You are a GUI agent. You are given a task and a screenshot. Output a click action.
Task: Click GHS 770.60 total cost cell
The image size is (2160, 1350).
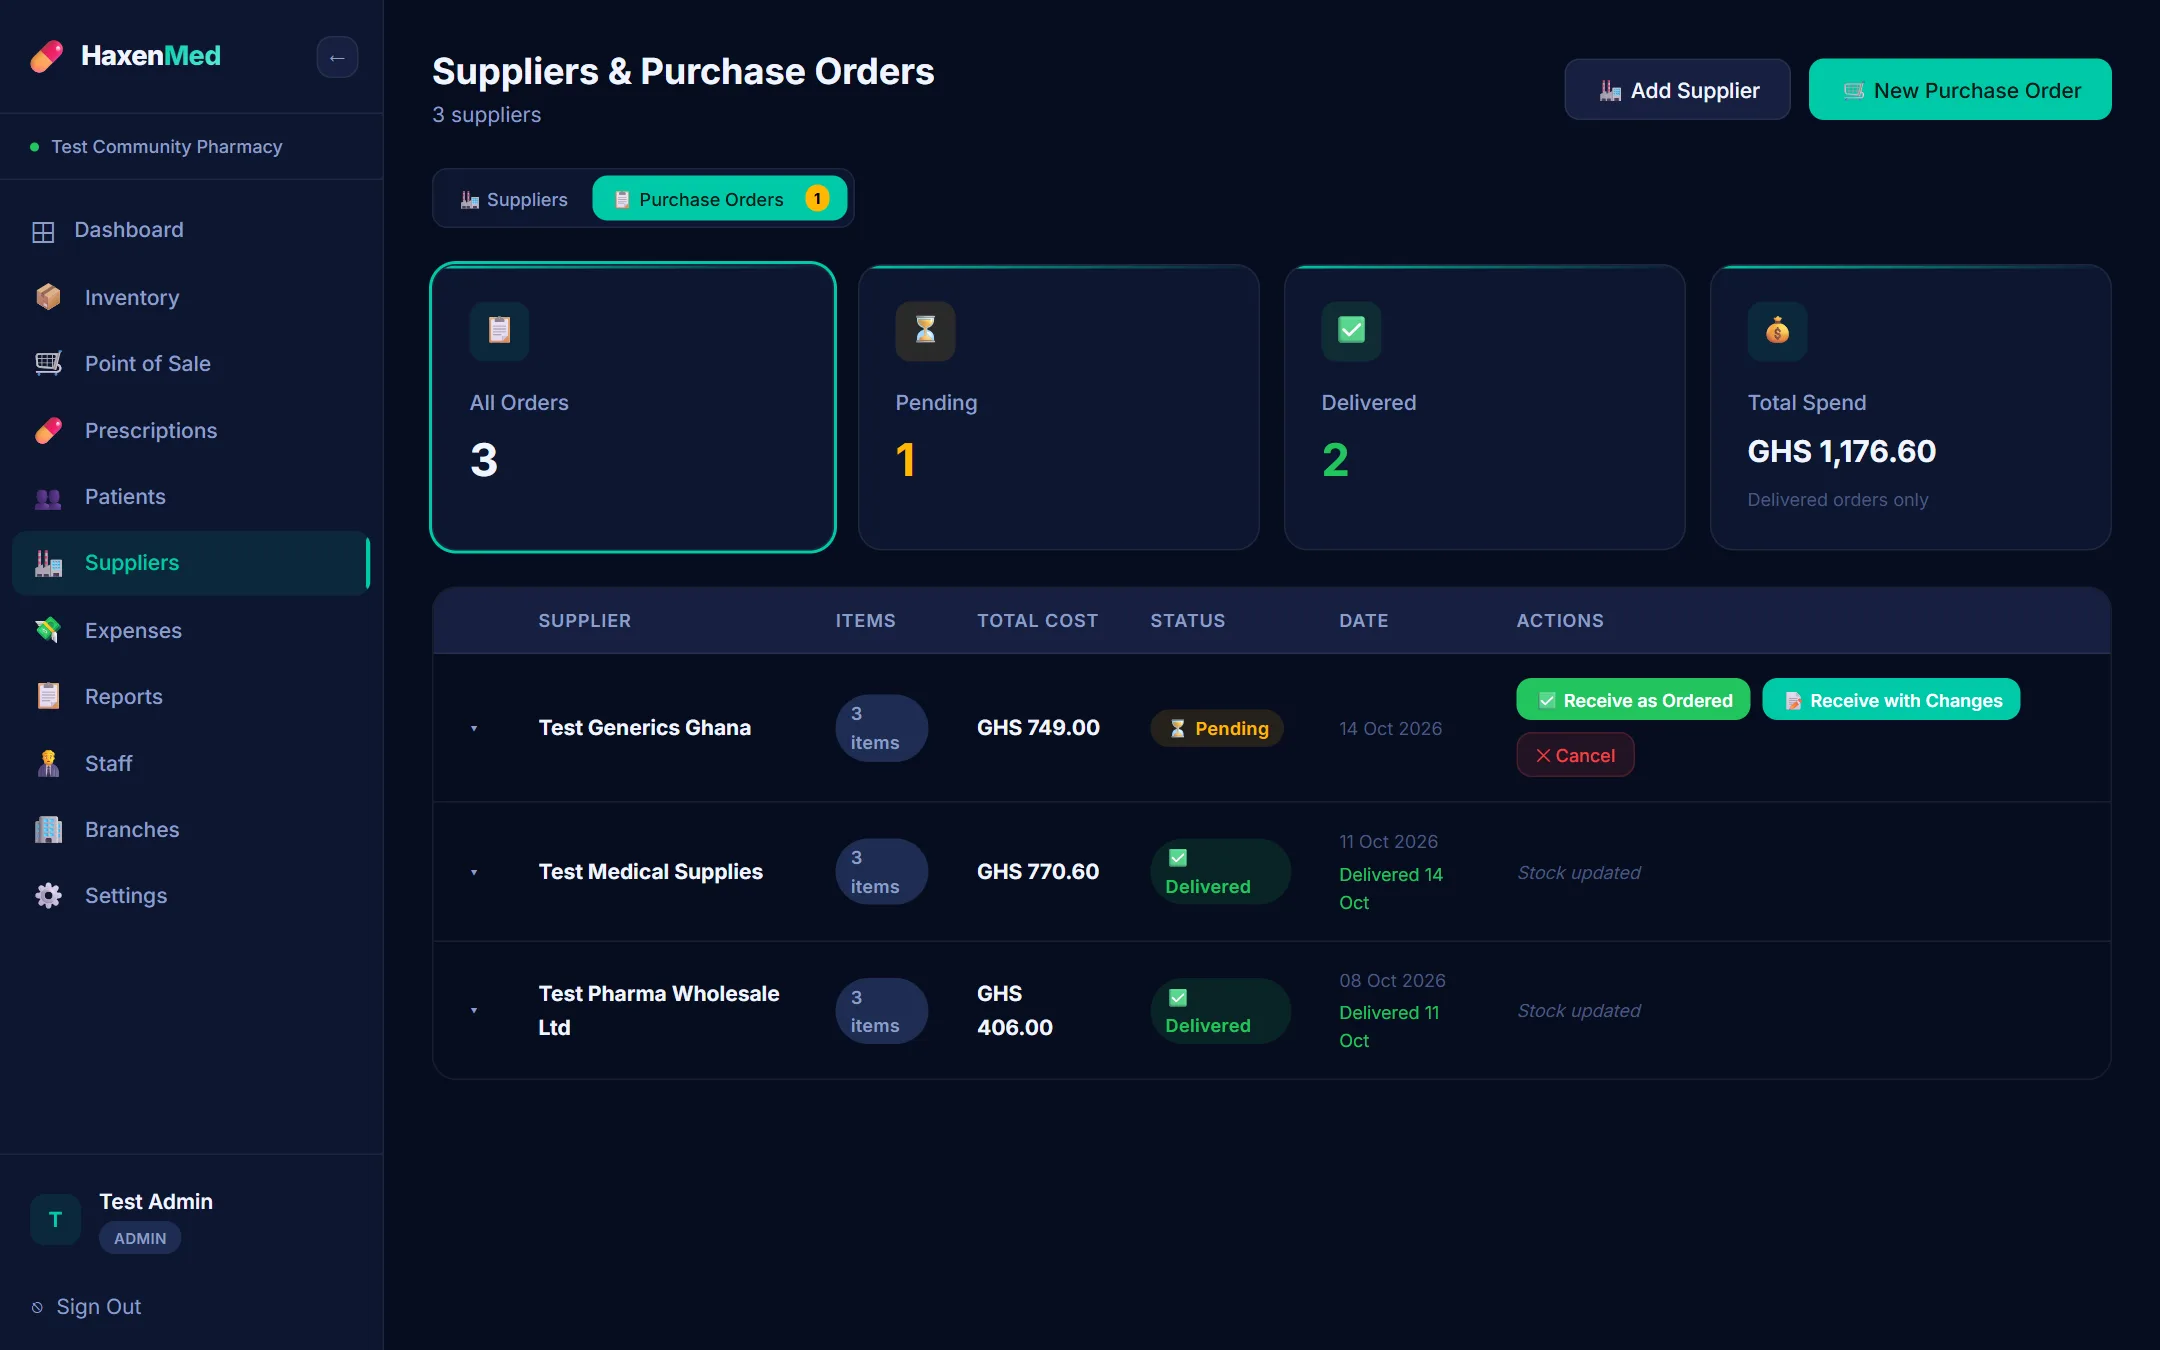pyautogui.click(x=1038, y=871)
